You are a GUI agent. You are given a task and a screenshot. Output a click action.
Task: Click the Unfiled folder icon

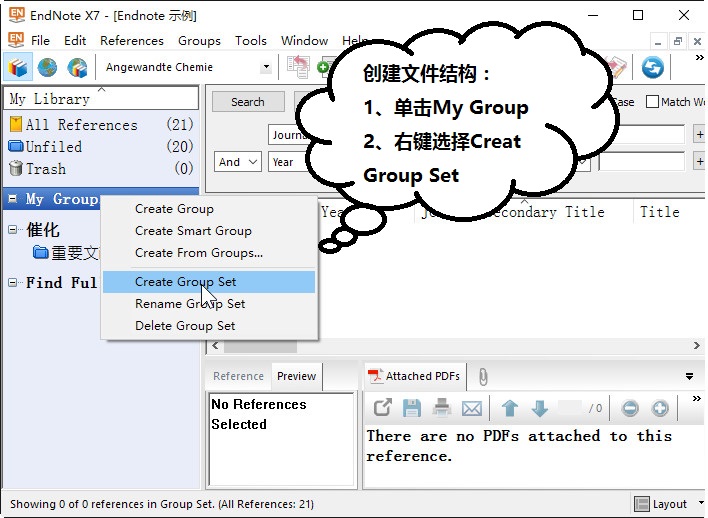[x=16, y=146]
